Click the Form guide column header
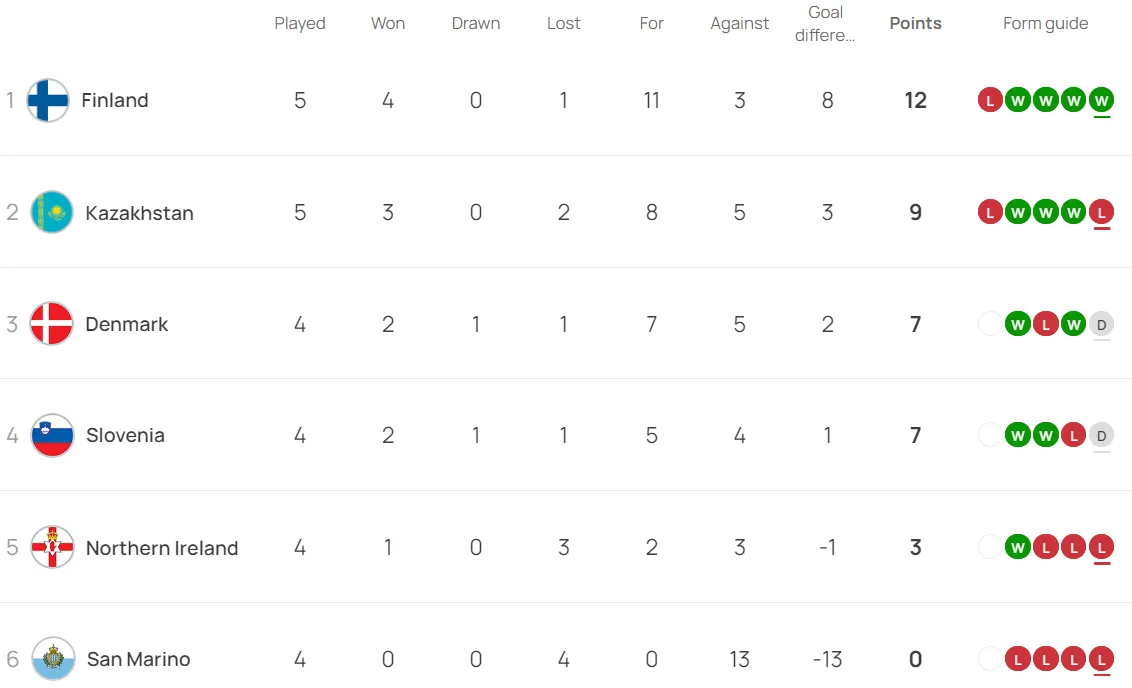The height and width of the screenshot is (688, 1132). click(1045, 23)
